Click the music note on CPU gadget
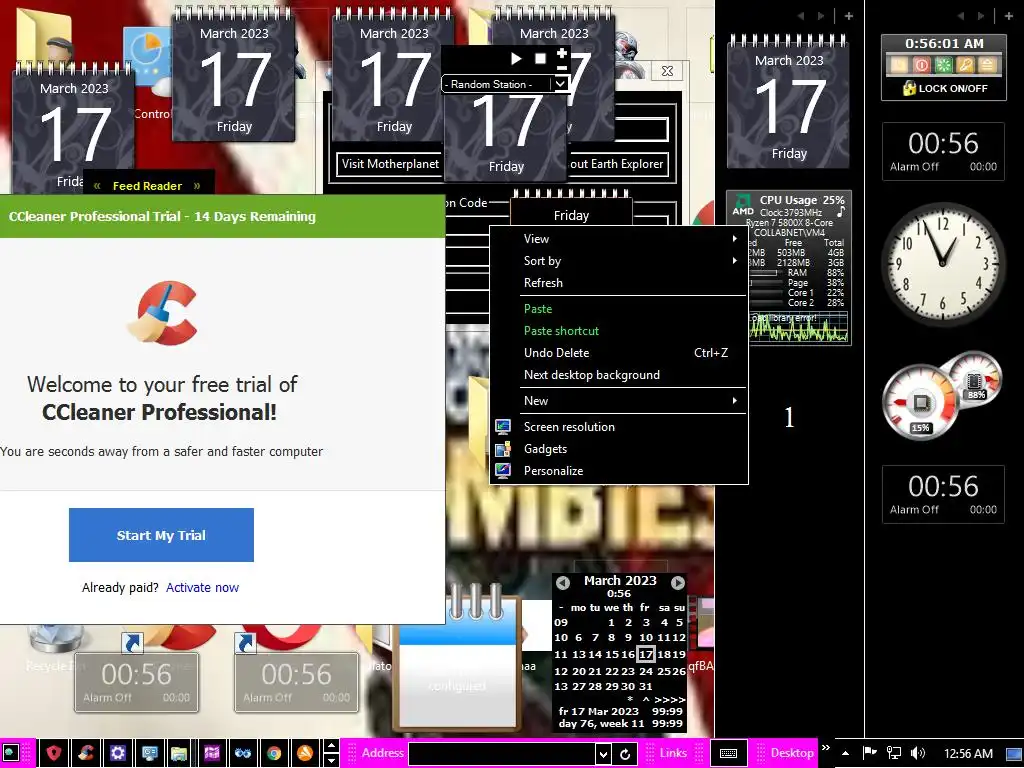Image resolution: width=1024 pixels, height=768 pixels. click(840, 212)
